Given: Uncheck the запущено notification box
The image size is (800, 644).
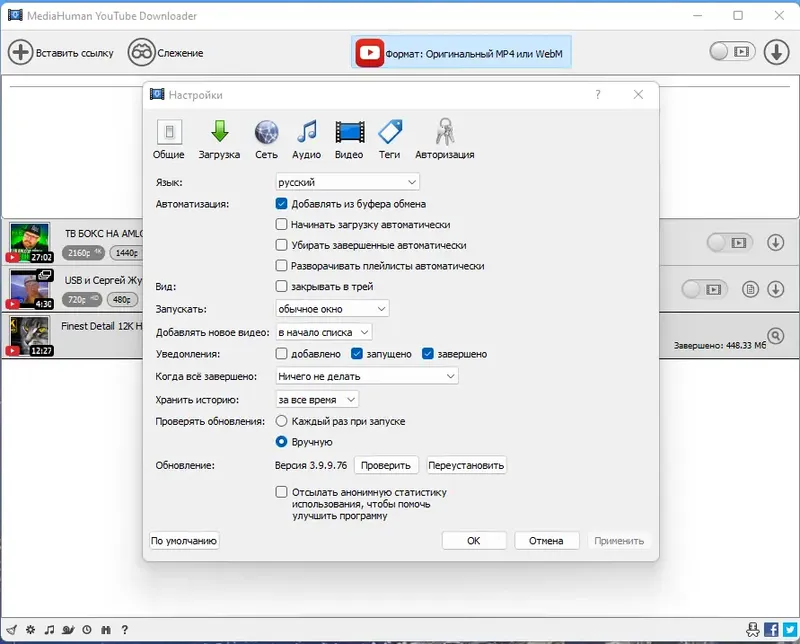Looking at the screenshot, I should 357,353.
